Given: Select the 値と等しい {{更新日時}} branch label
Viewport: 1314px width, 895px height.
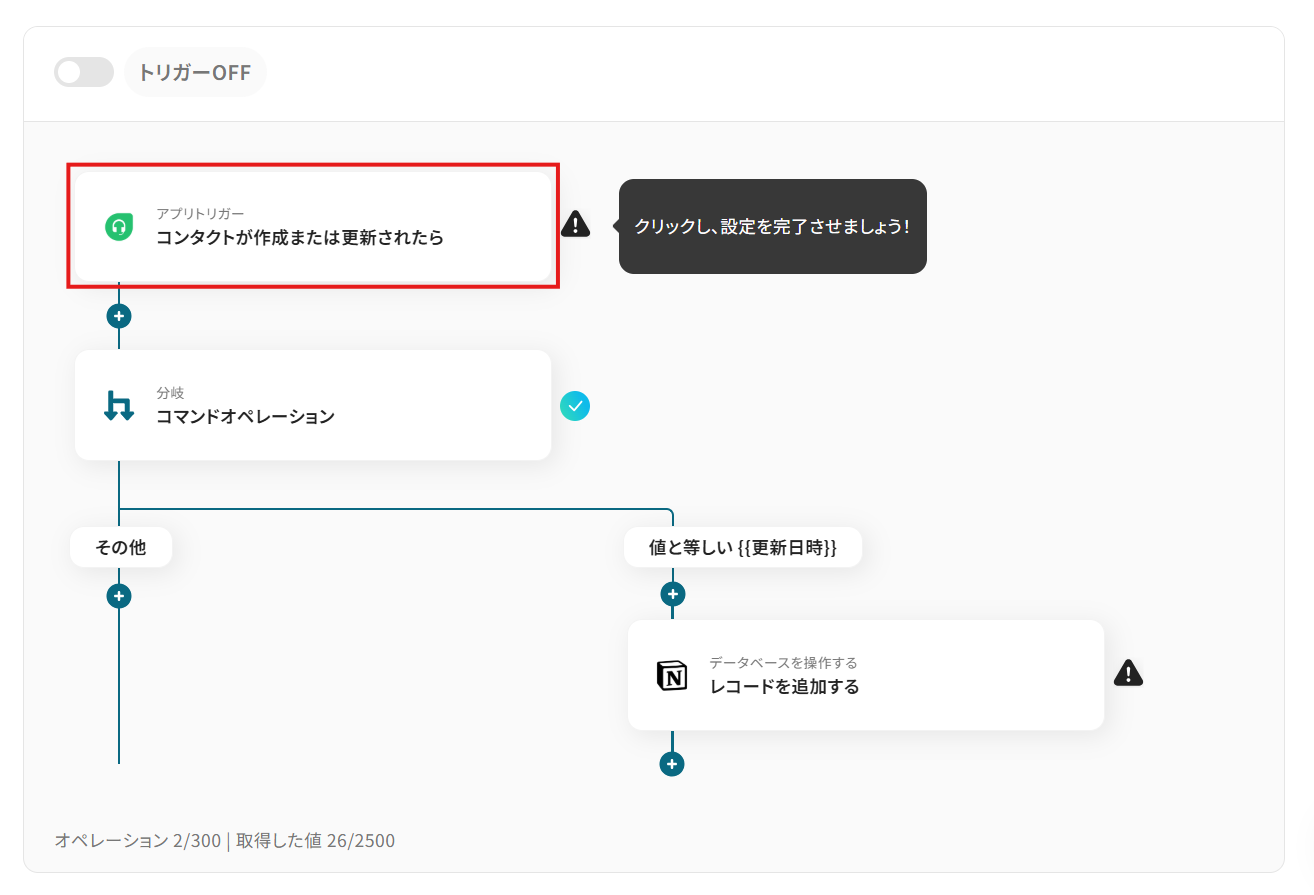Looking at the screenshot, I should click(x=743, y=547).
